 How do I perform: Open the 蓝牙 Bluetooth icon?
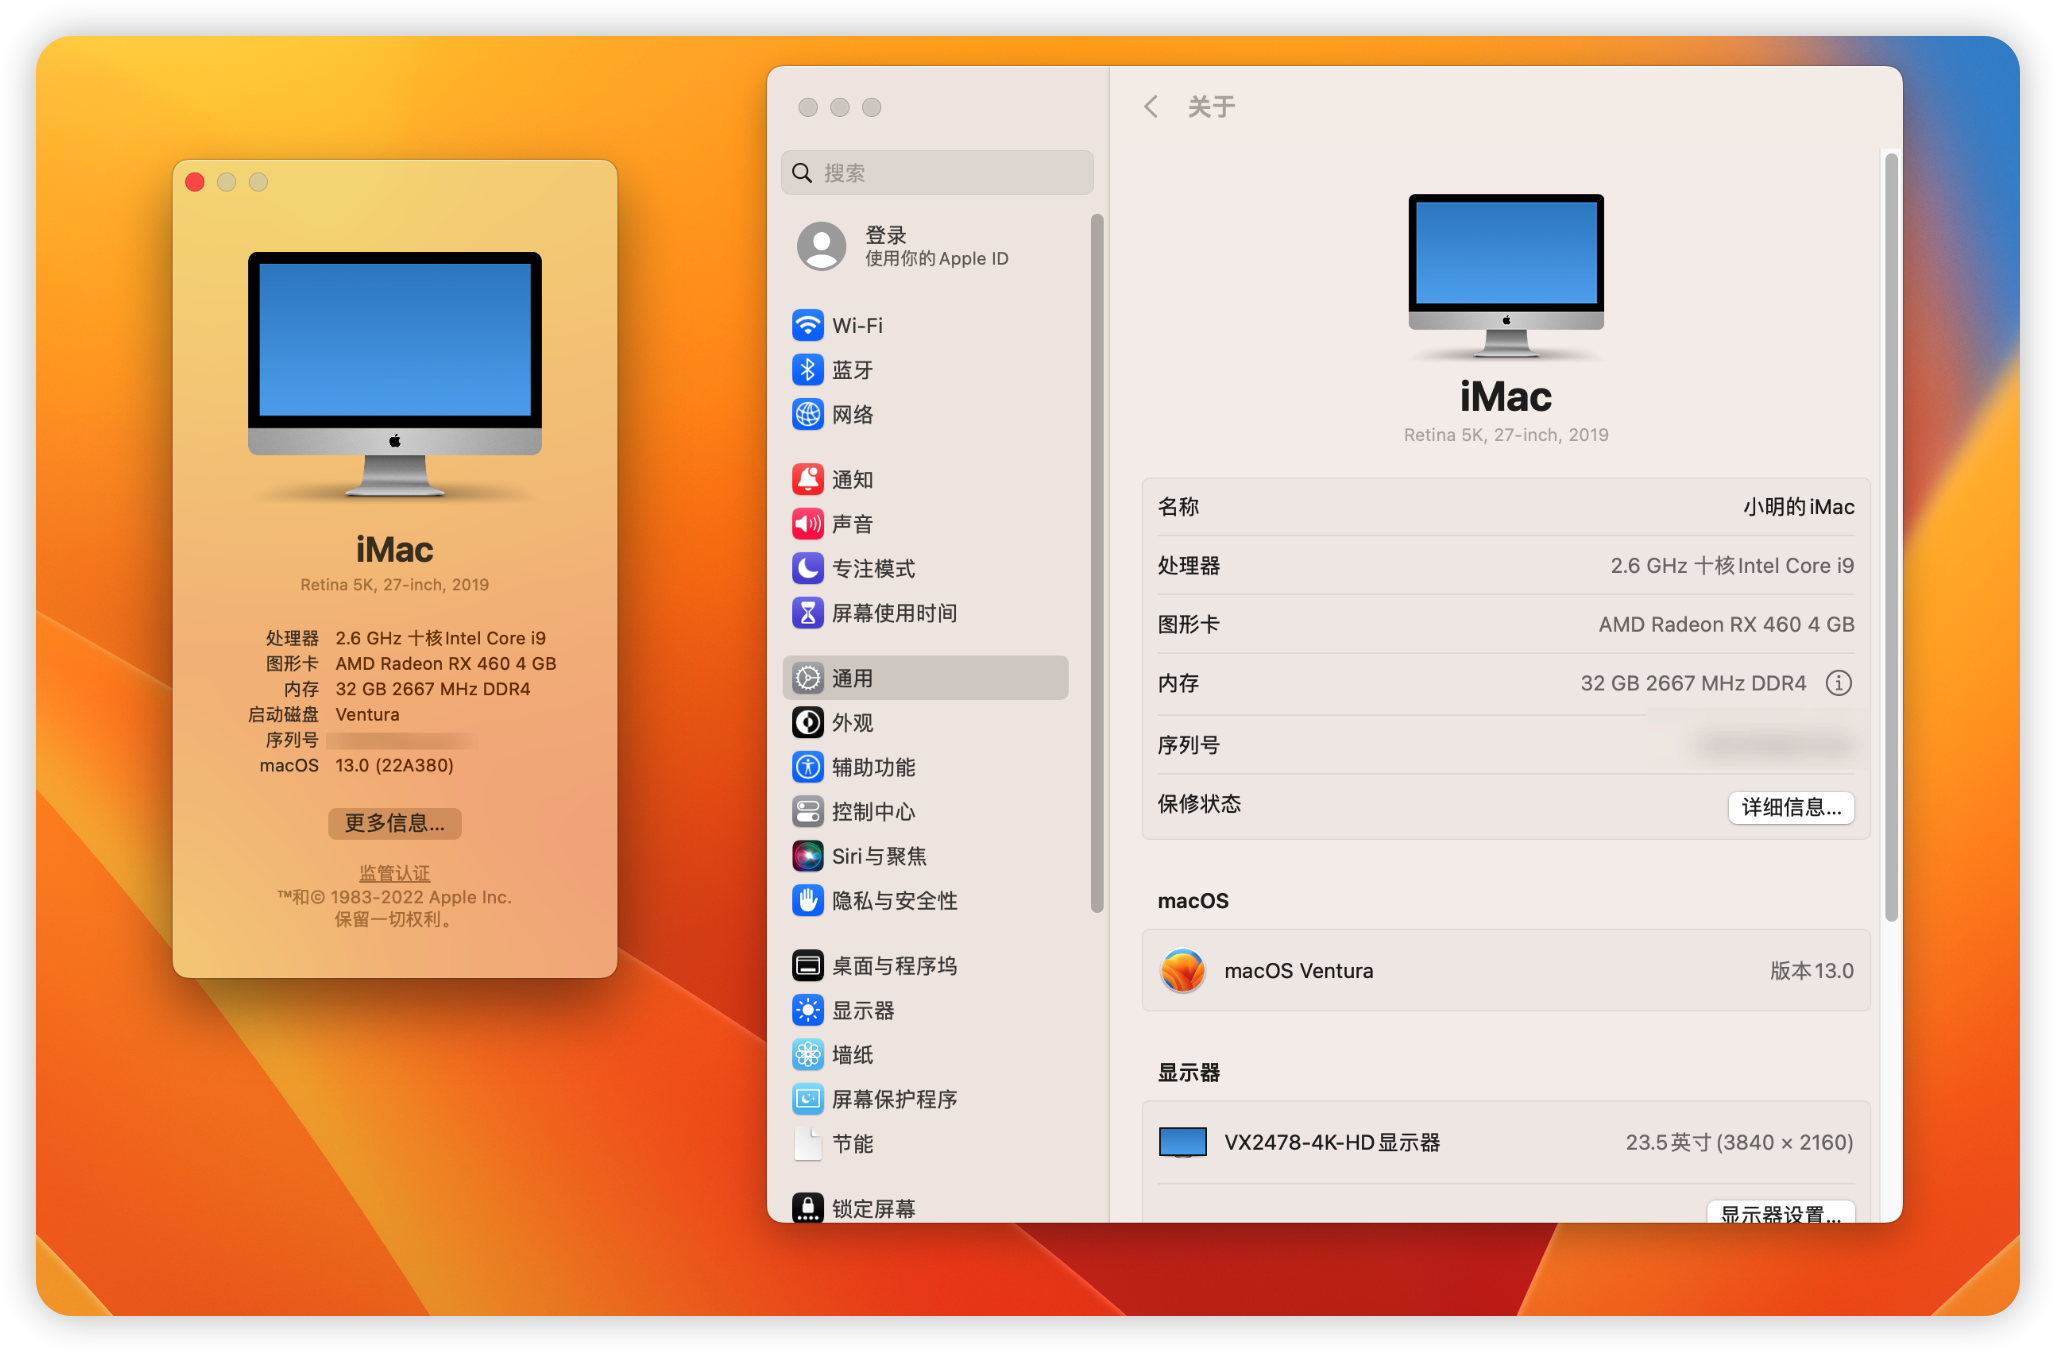807,370
